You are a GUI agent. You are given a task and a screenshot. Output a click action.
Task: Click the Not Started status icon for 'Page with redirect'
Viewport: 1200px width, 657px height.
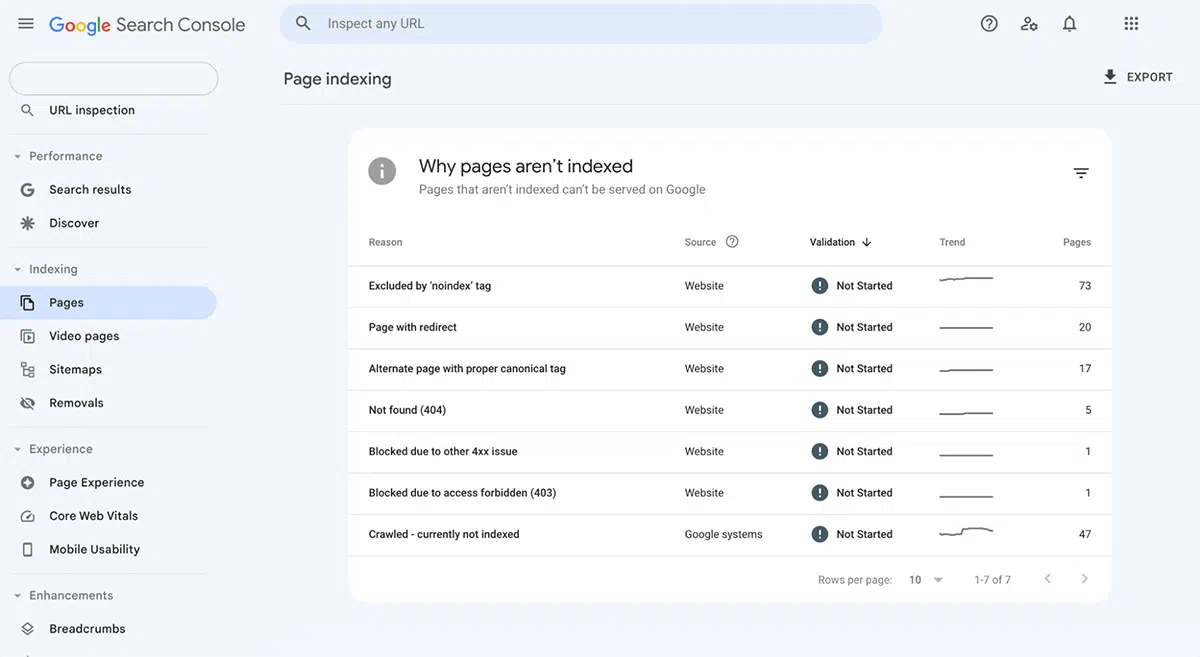tap(820, 327)
